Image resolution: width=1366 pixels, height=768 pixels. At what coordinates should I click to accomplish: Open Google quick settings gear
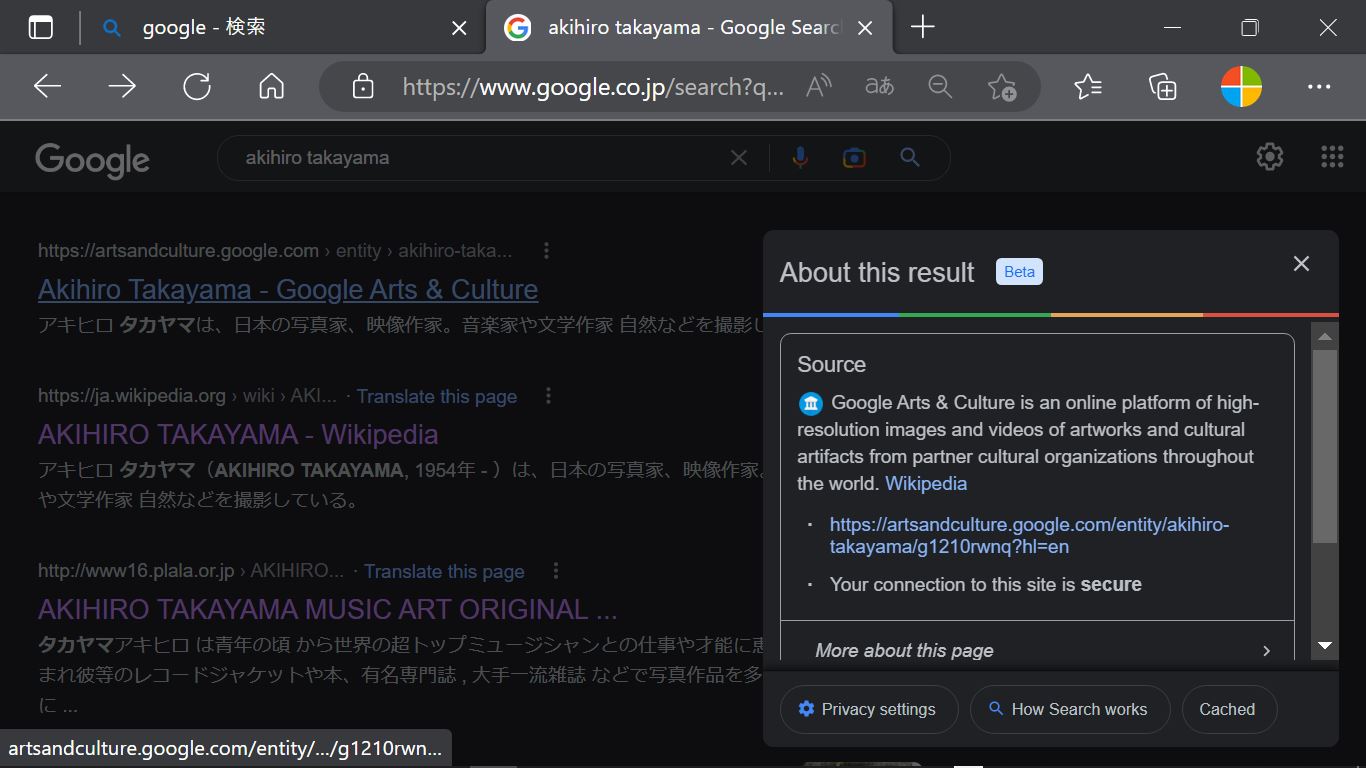tap(1270, 157)
